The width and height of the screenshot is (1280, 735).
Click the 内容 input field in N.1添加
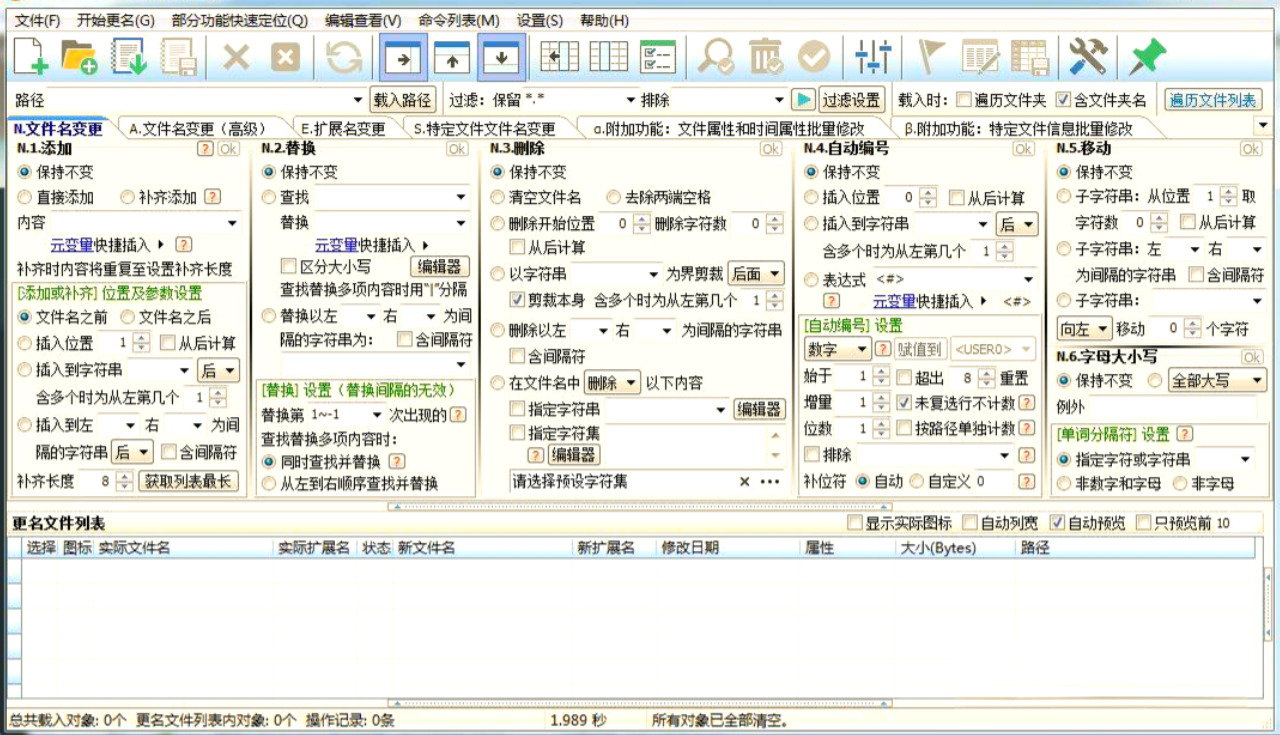pos(146,223)
